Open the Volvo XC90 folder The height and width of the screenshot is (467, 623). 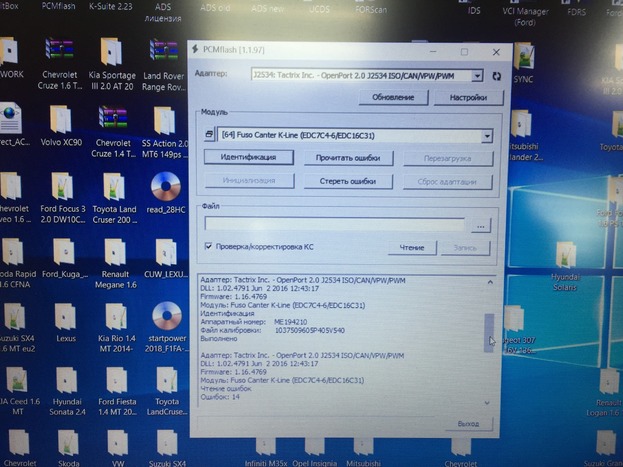coord(59,121)
